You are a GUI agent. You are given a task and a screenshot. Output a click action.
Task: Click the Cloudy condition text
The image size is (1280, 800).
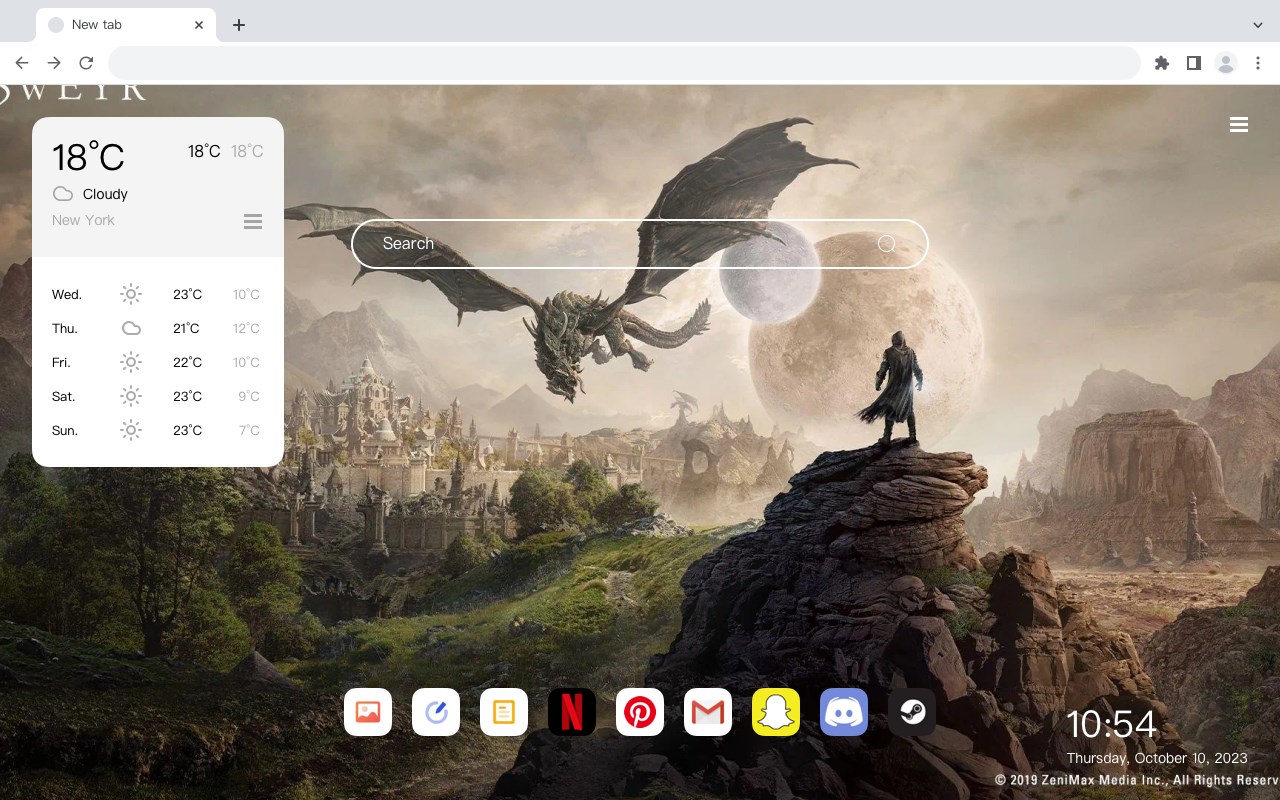[105, 194]
